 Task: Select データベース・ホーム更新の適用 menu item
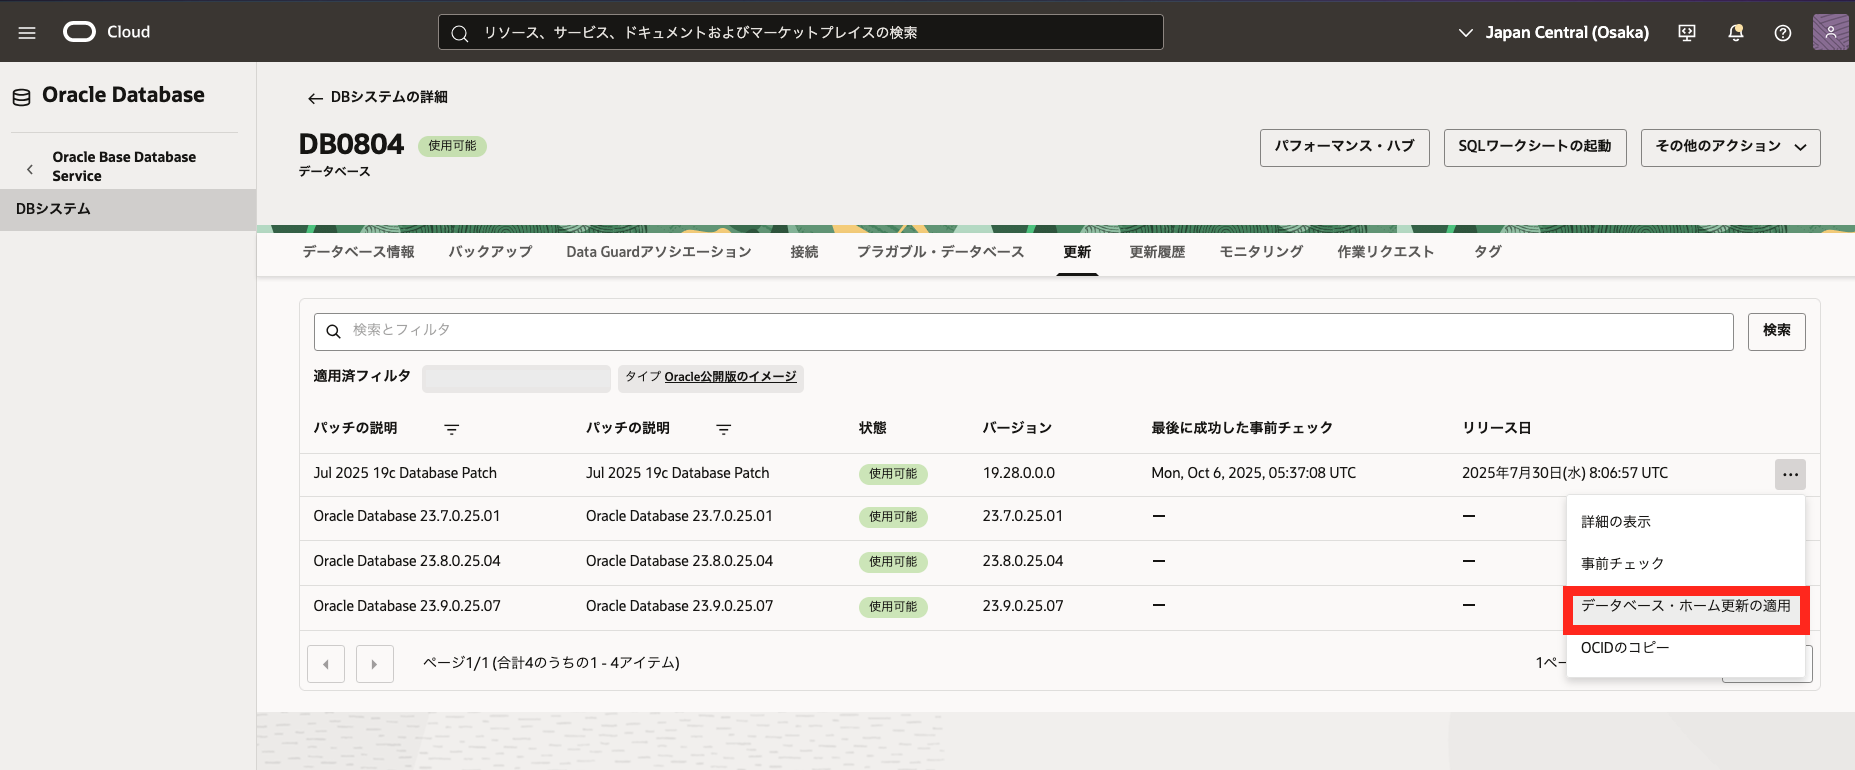coord(1685,606)
